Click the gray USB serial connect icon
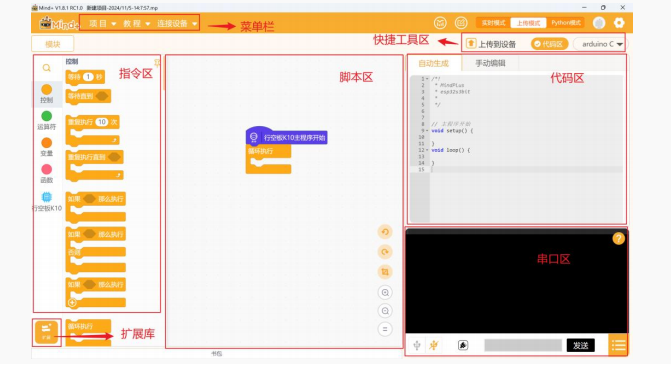The height and width of the screenshot is (366, 671). click(x=417, y=345)
